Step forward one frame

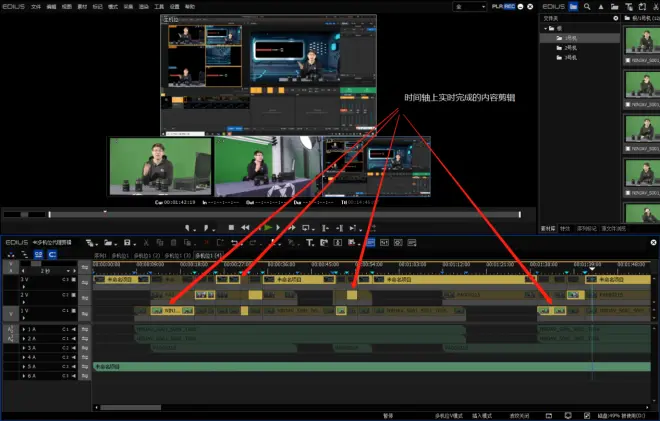click(278, 228)
